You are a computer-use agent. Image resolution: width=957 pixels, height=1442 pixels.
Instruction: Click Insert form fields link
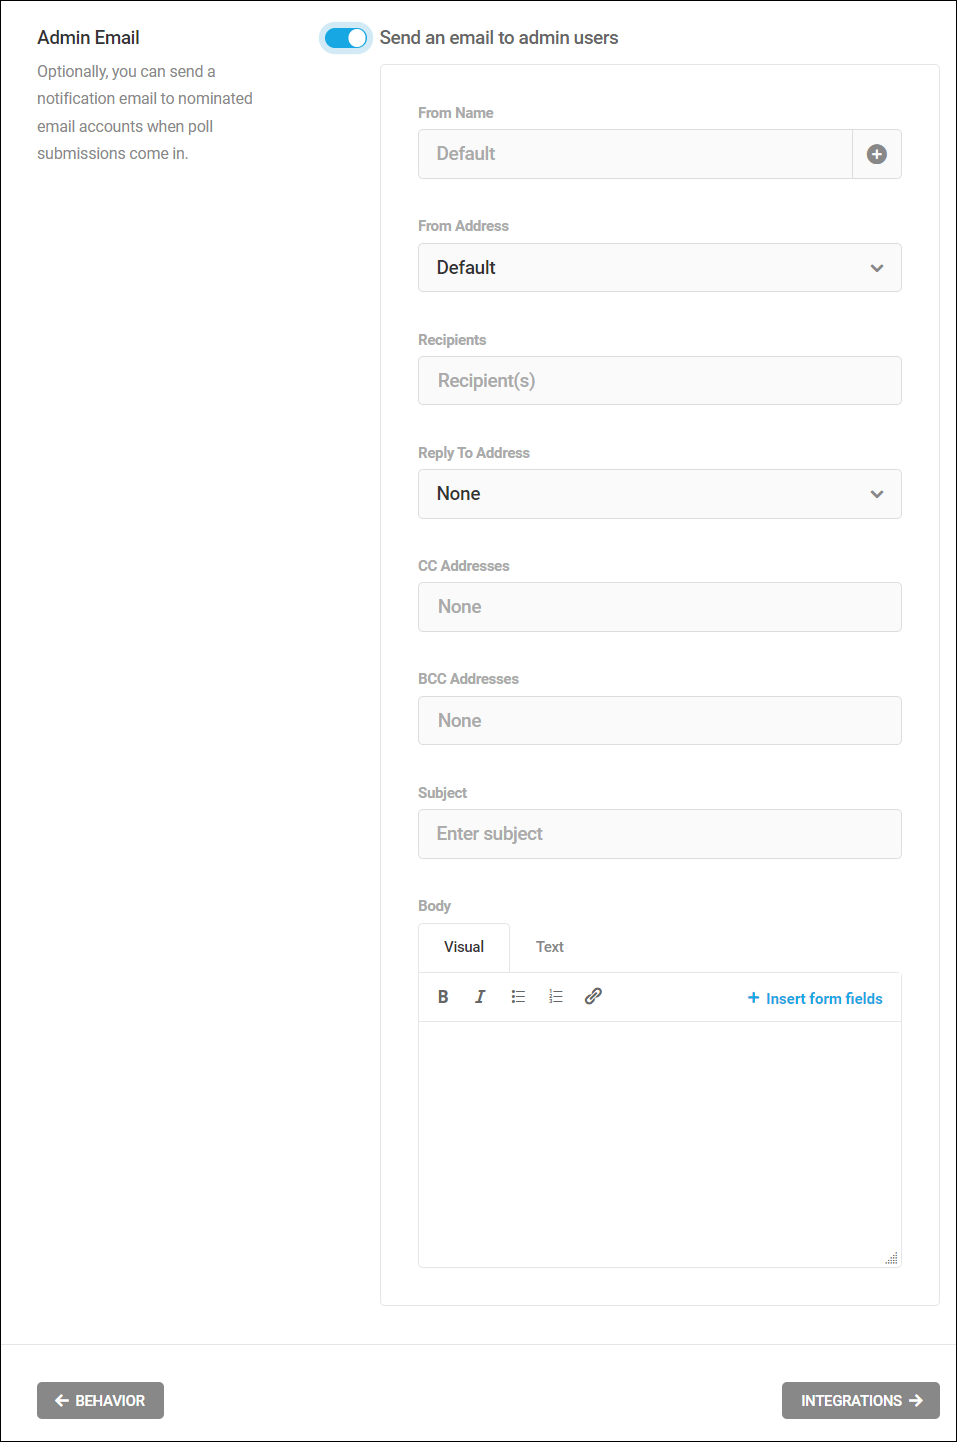point(815,998)
